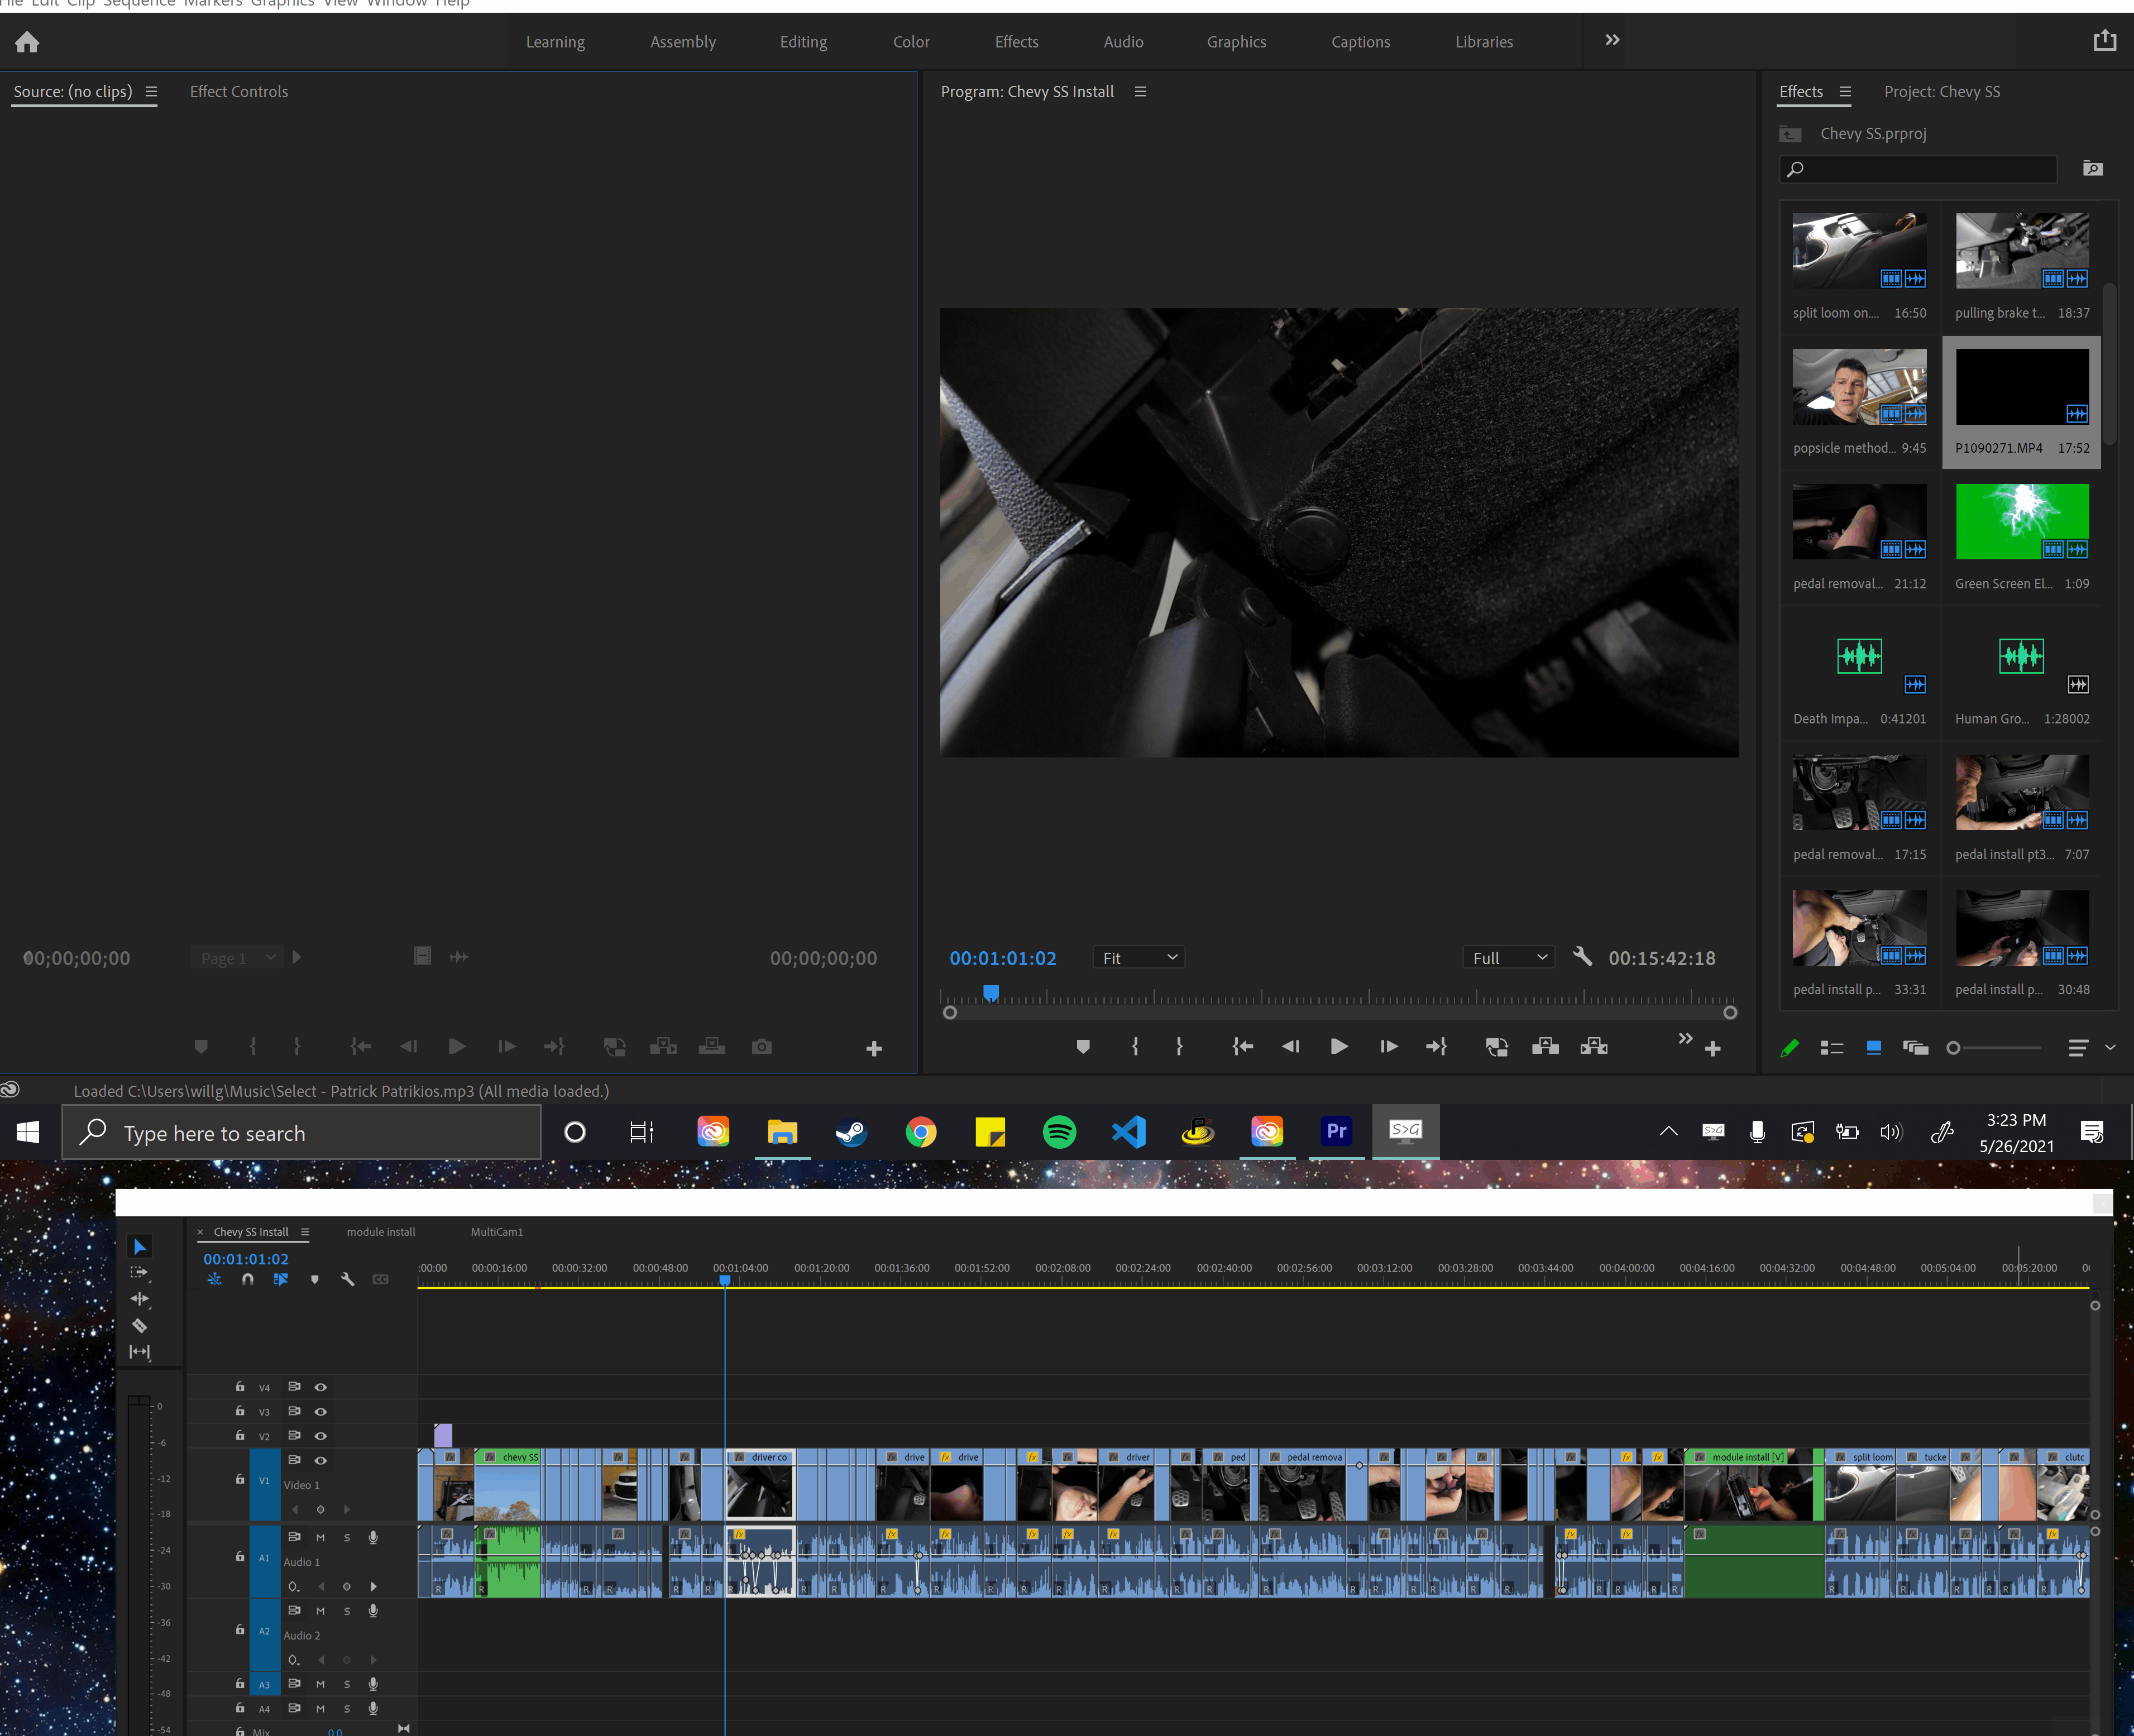Expand the workspace overflow chevron menu
2134x1736 pixels.
(1612, 40)
